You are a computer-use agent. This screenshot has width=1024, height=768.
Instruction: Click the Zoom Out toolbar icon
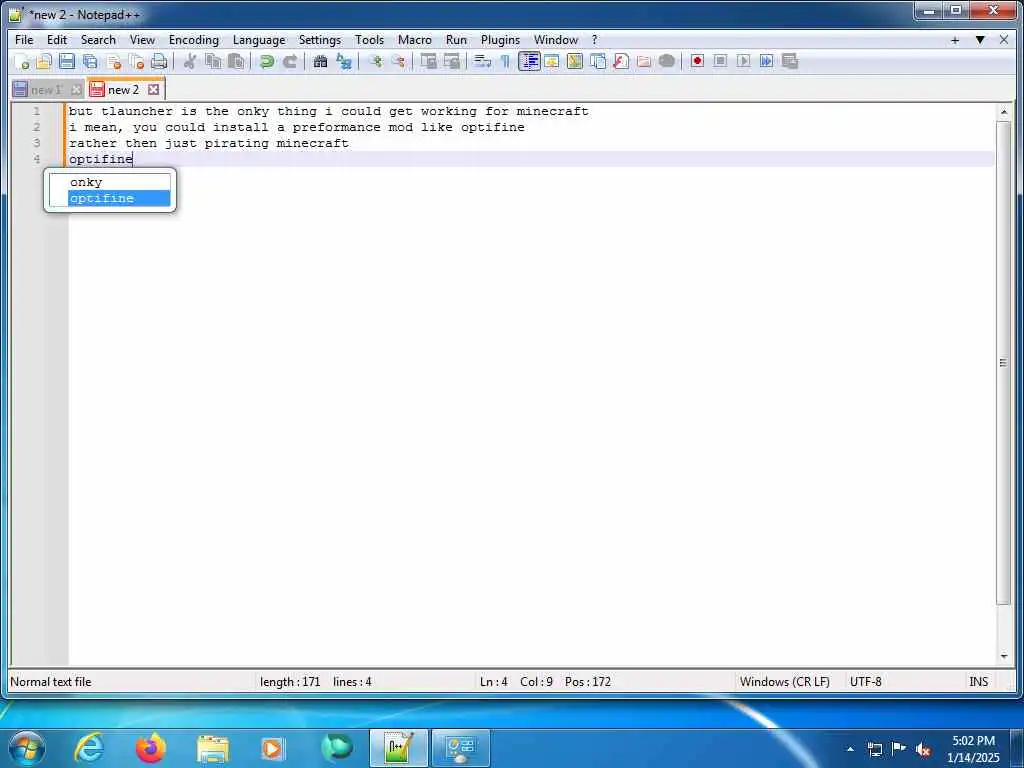397,61
